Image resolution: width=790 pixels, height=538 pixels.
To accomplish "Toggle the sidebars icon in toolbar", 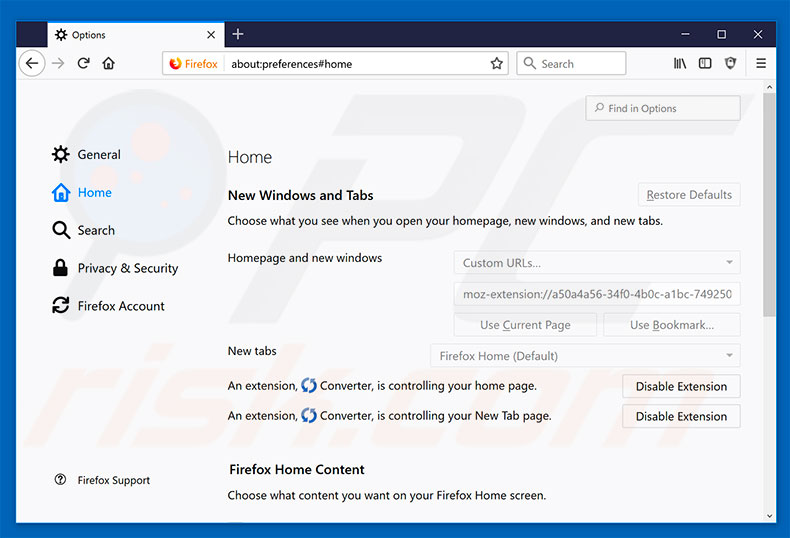I will pyautogui.click(x=705, y=63).
